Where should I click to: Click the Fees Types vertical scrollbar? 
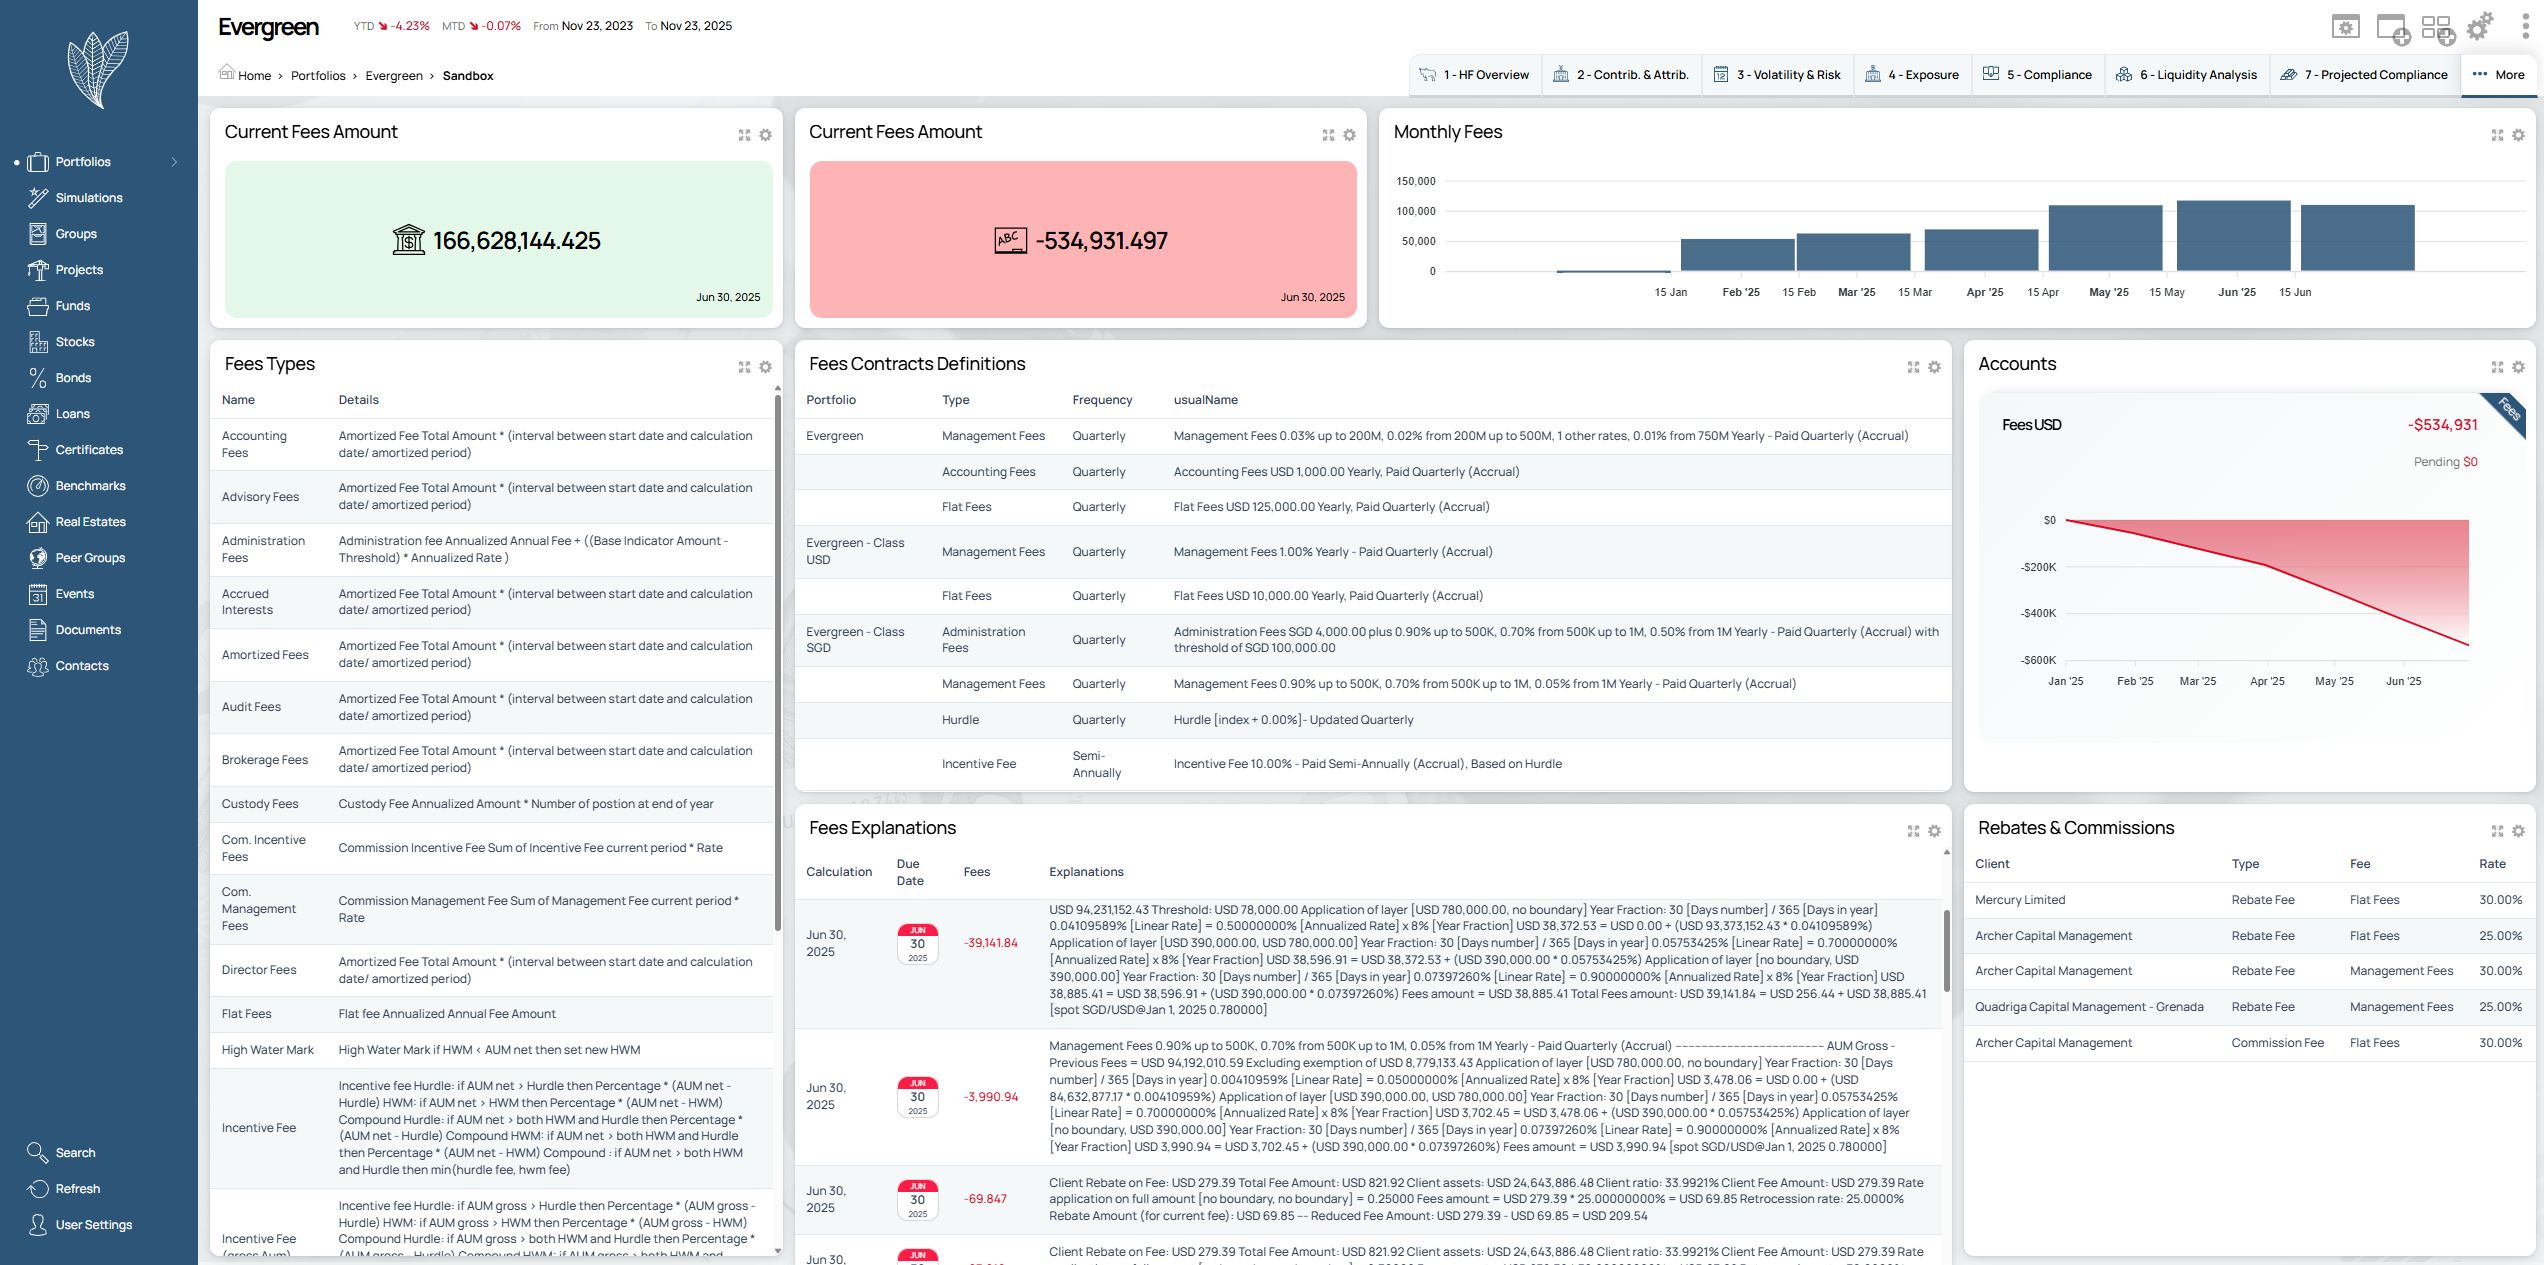pos(777,660)
